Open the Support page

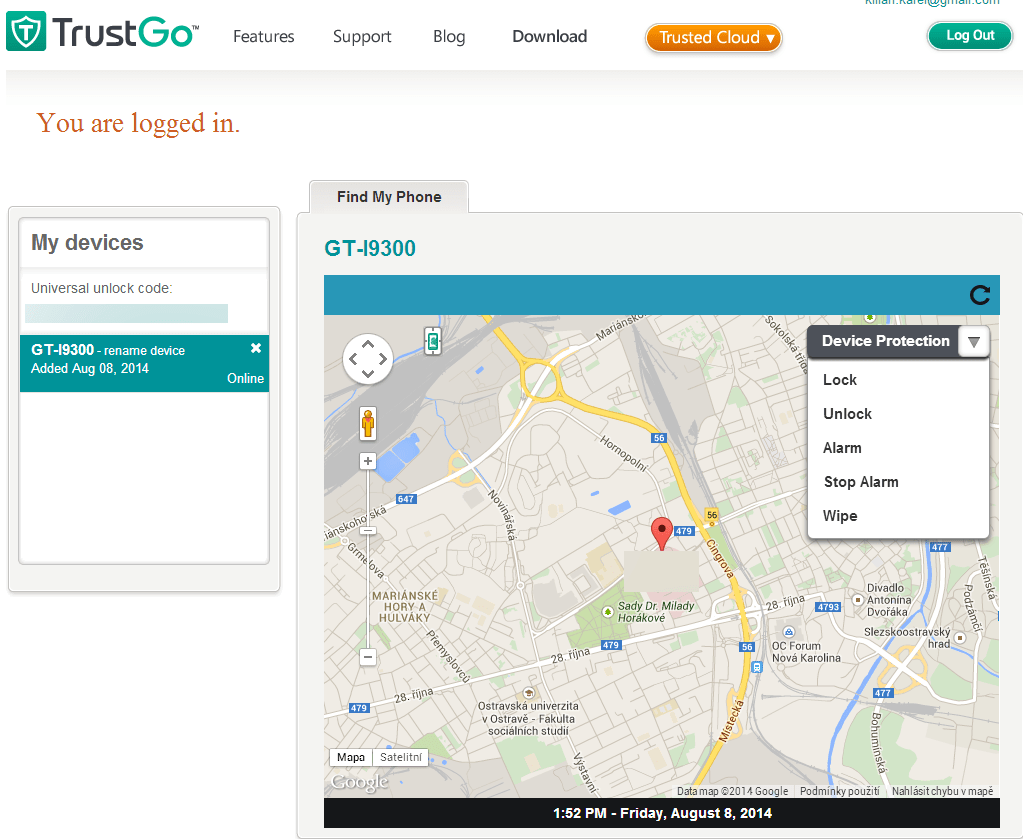pos(362,37)
